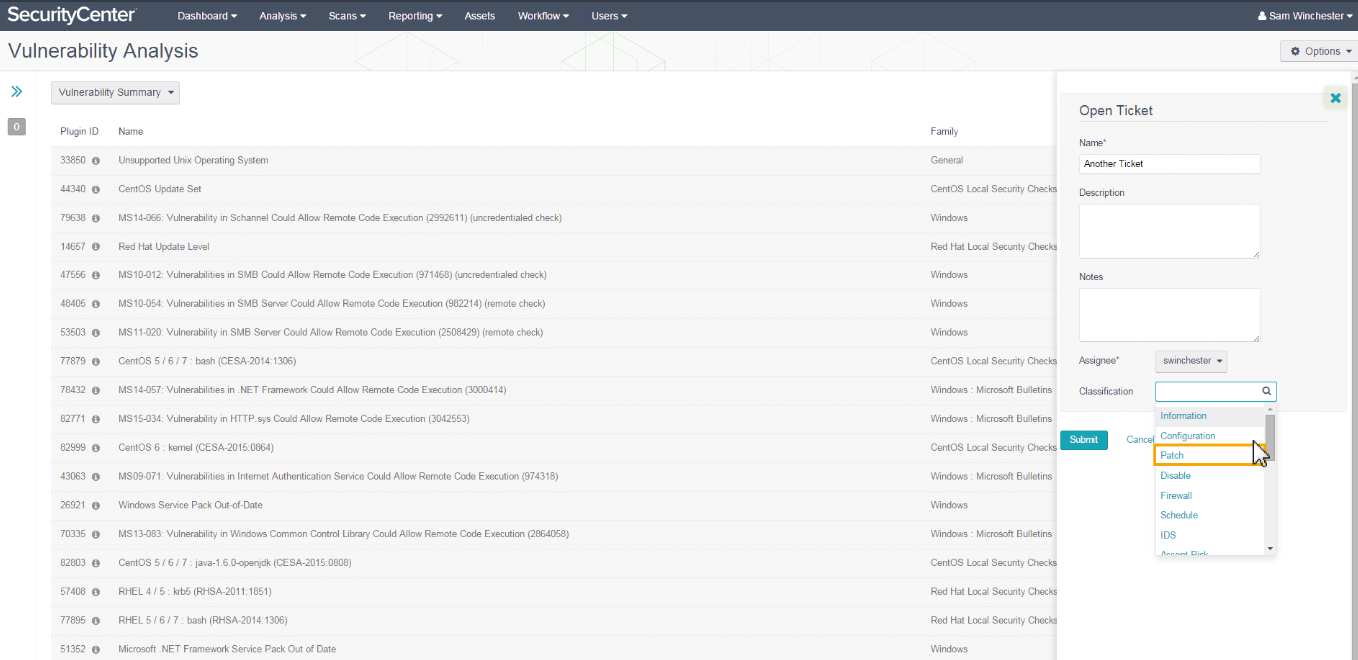The width and height of the screenshot is (1358, 660).
Task: Open the Workflow dropdown
Action: (x=543, y=16)
